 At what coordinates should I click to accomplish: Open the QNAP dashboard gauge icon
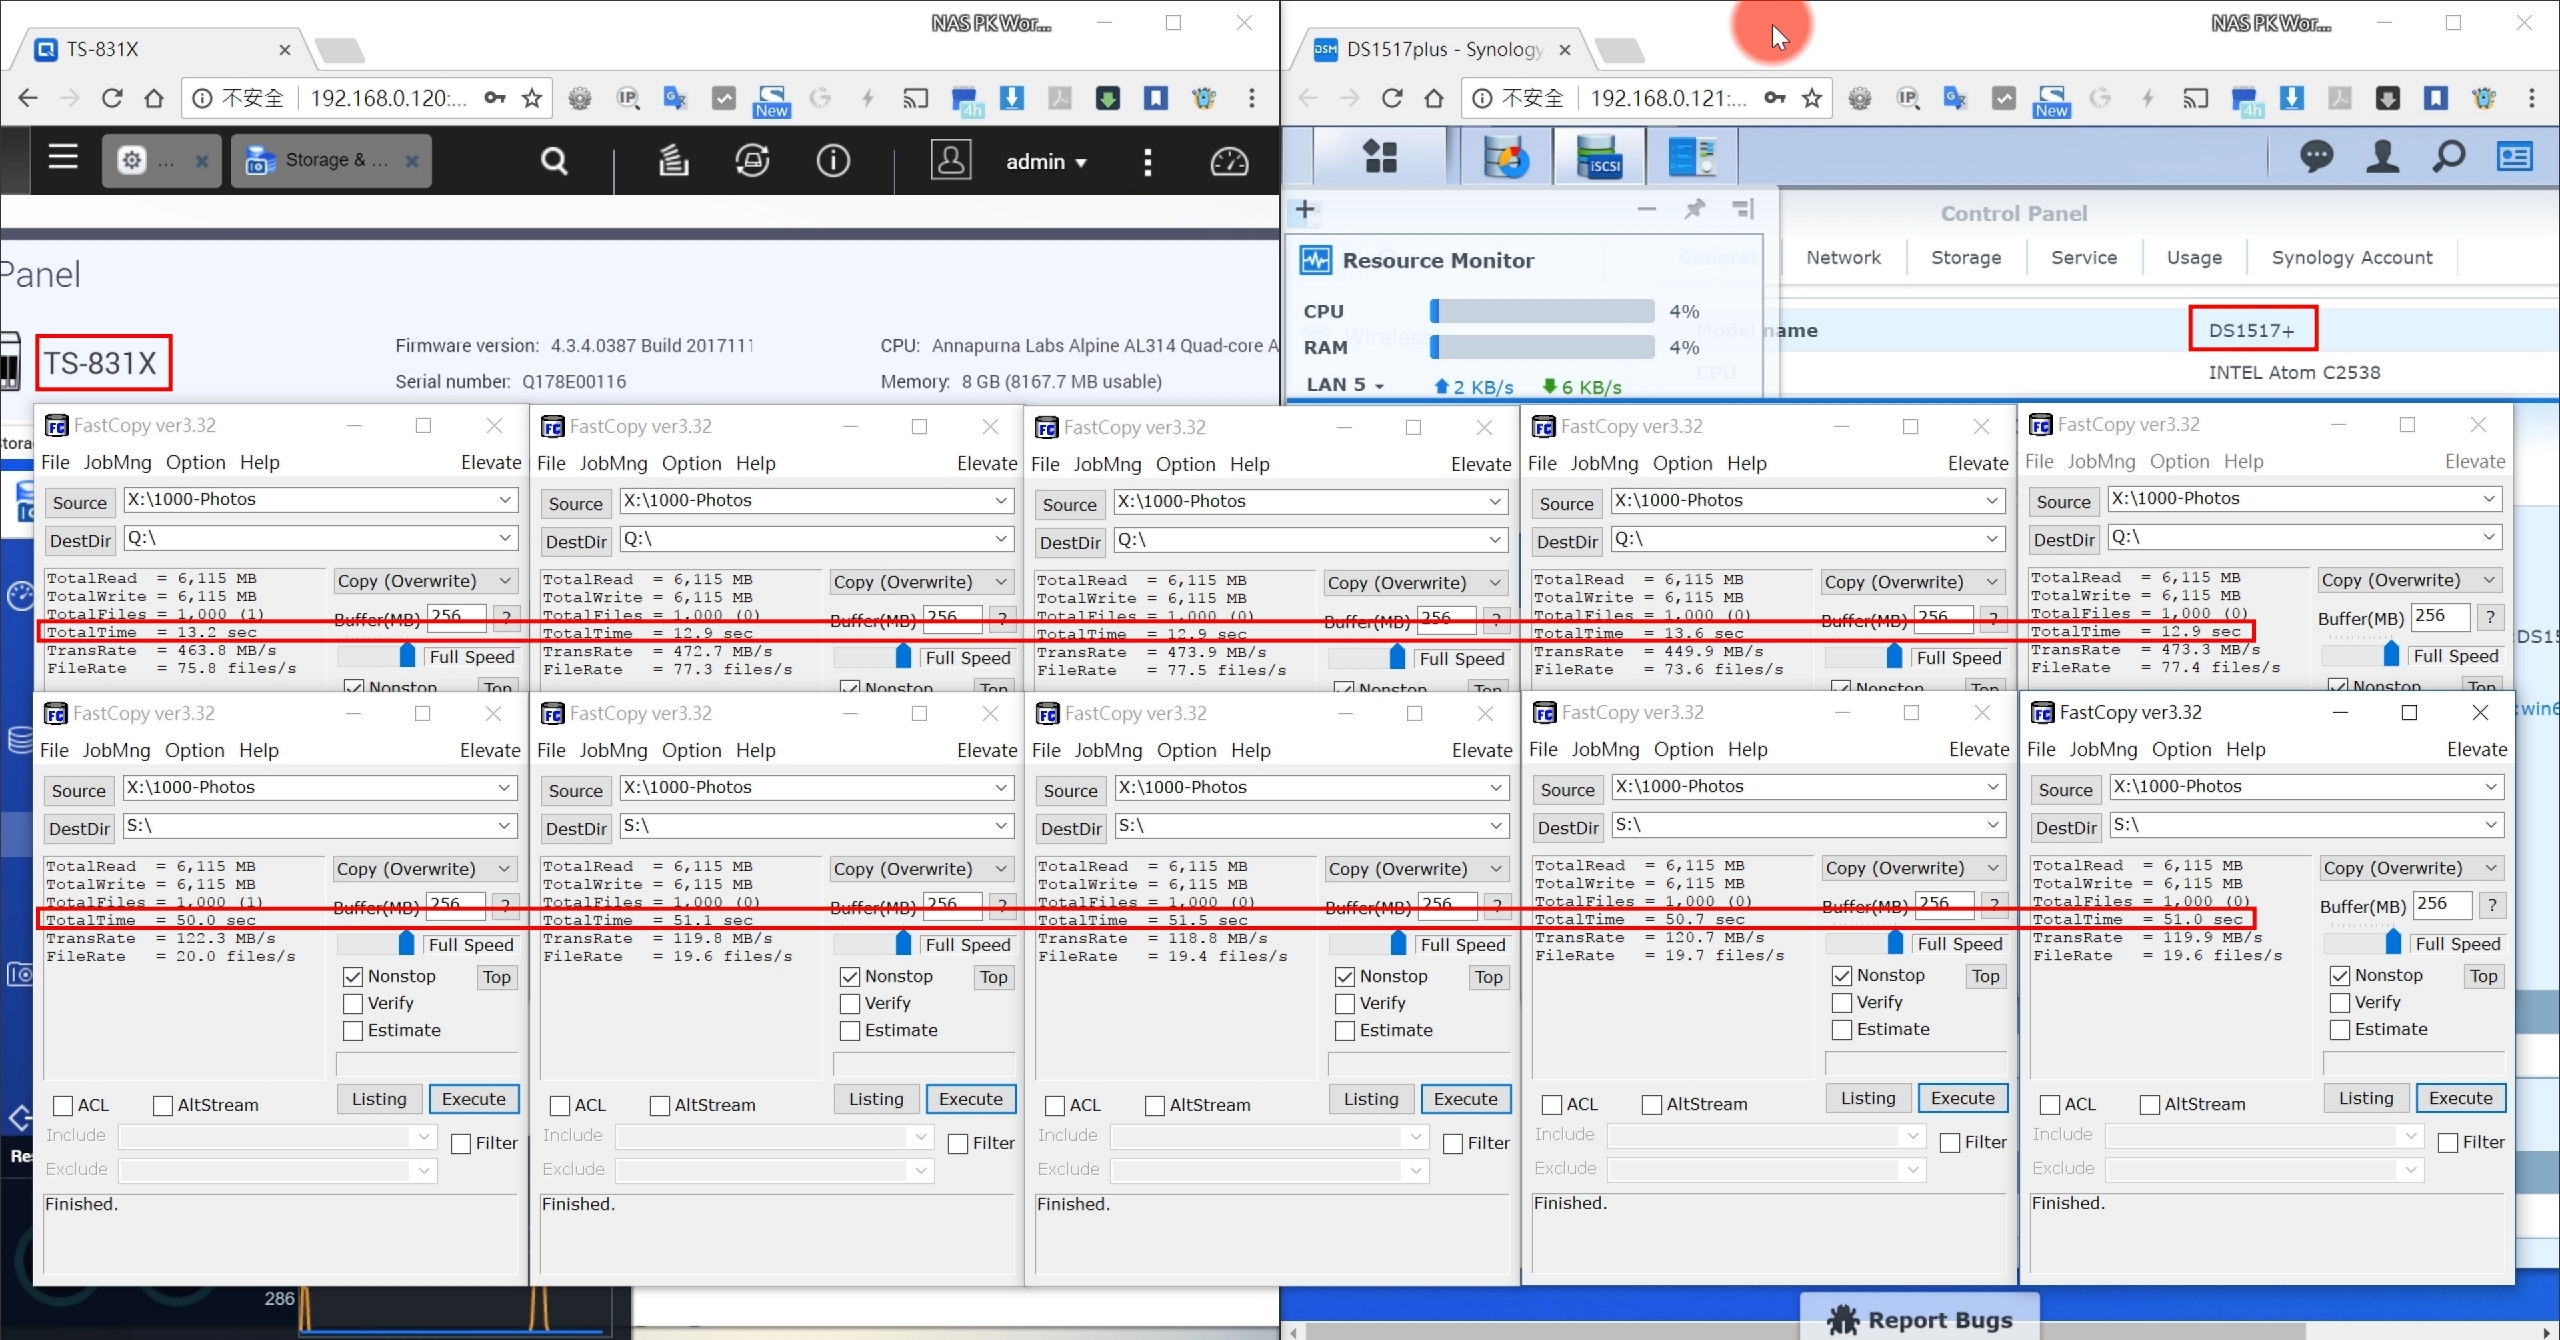click(1229, 161)
